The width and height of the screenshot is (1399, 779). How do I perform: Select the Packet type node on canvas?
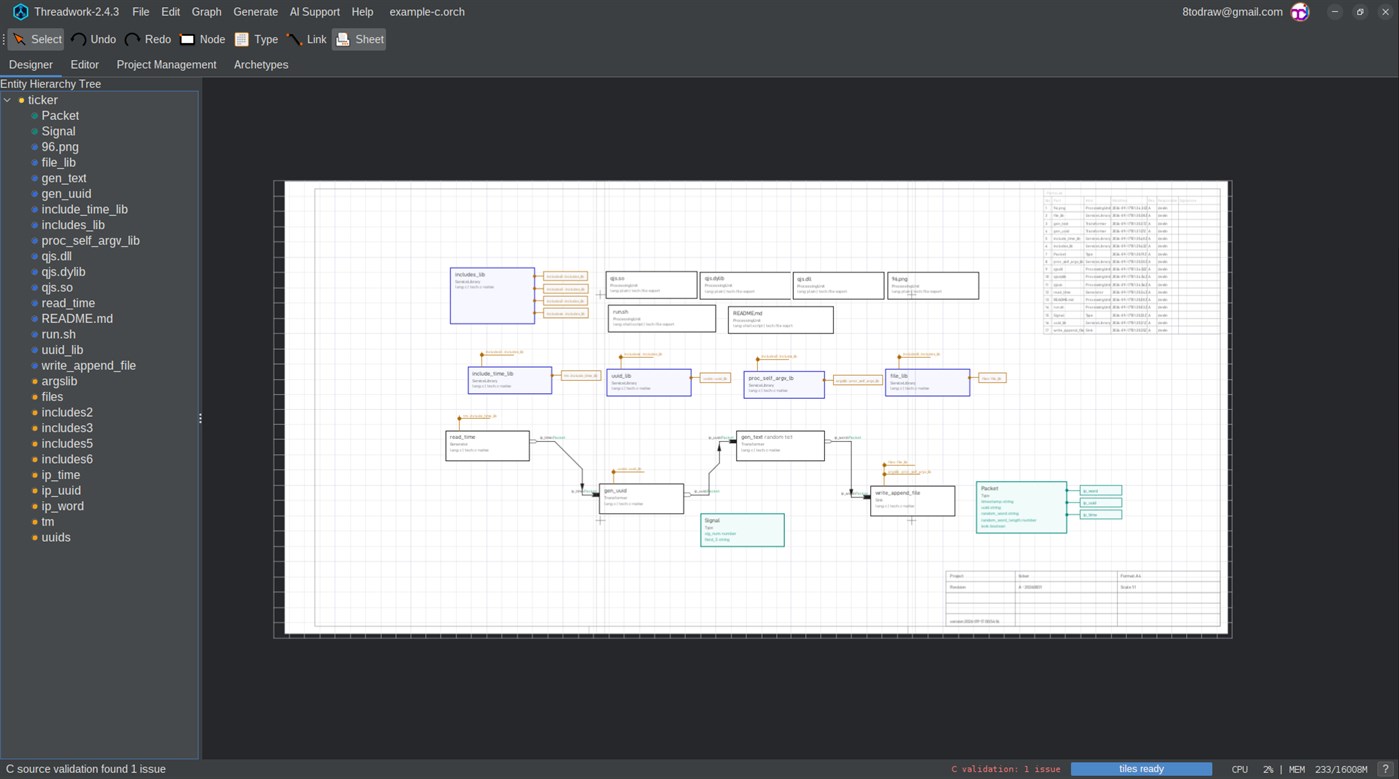click(x=1021, y=507)
